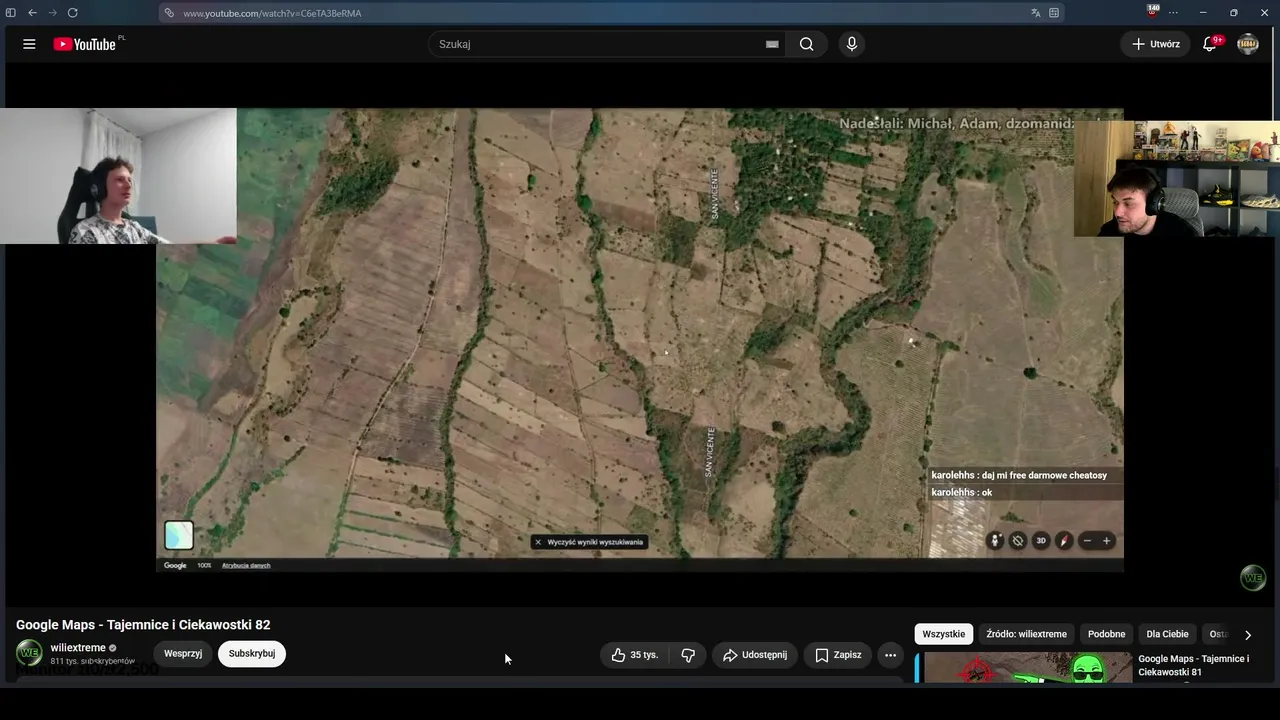Click the Wesprzyj button
The image size is (1280, 720).
point(183,654)
